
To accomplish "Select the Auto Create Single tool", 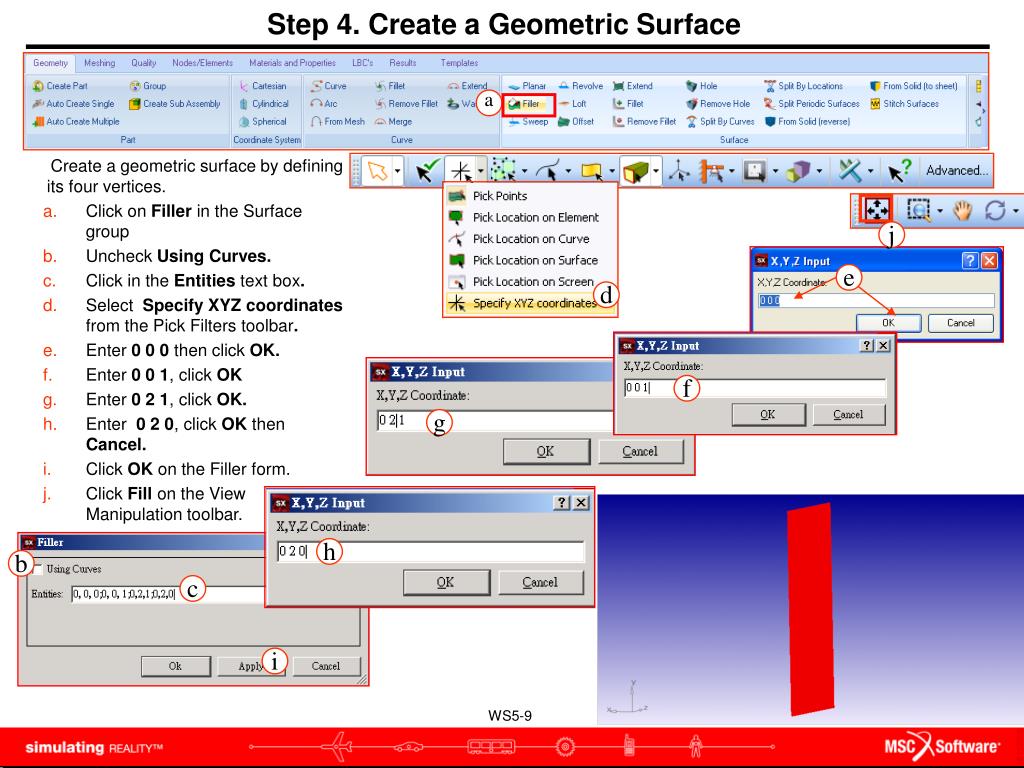I will click(x=73, y=104).
